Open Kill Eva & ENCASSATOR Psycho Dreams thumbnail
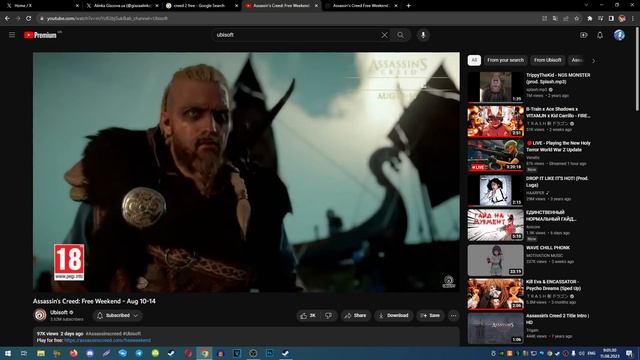This screenshot has height=360, width=640. coord(496,294)
